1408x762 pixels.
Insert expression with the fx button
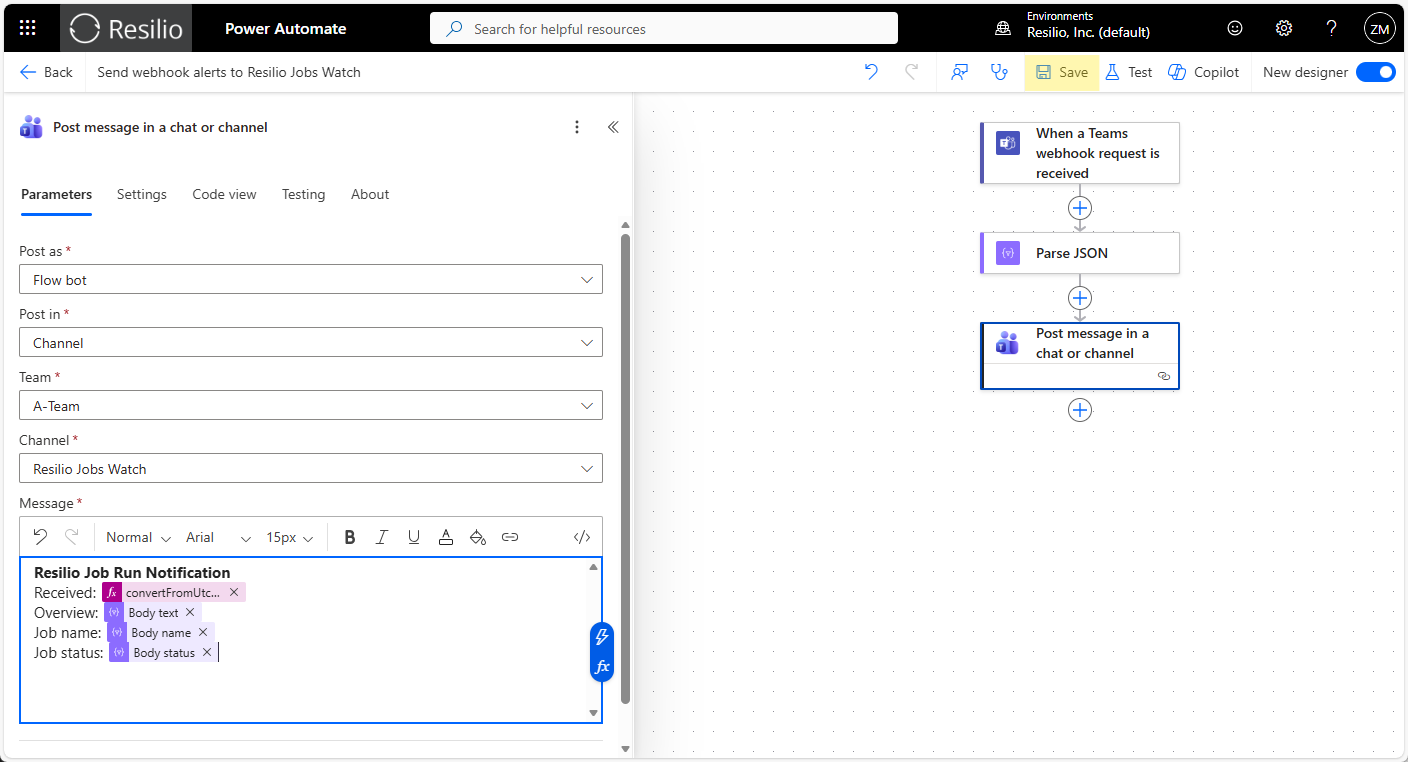[602, 666]
